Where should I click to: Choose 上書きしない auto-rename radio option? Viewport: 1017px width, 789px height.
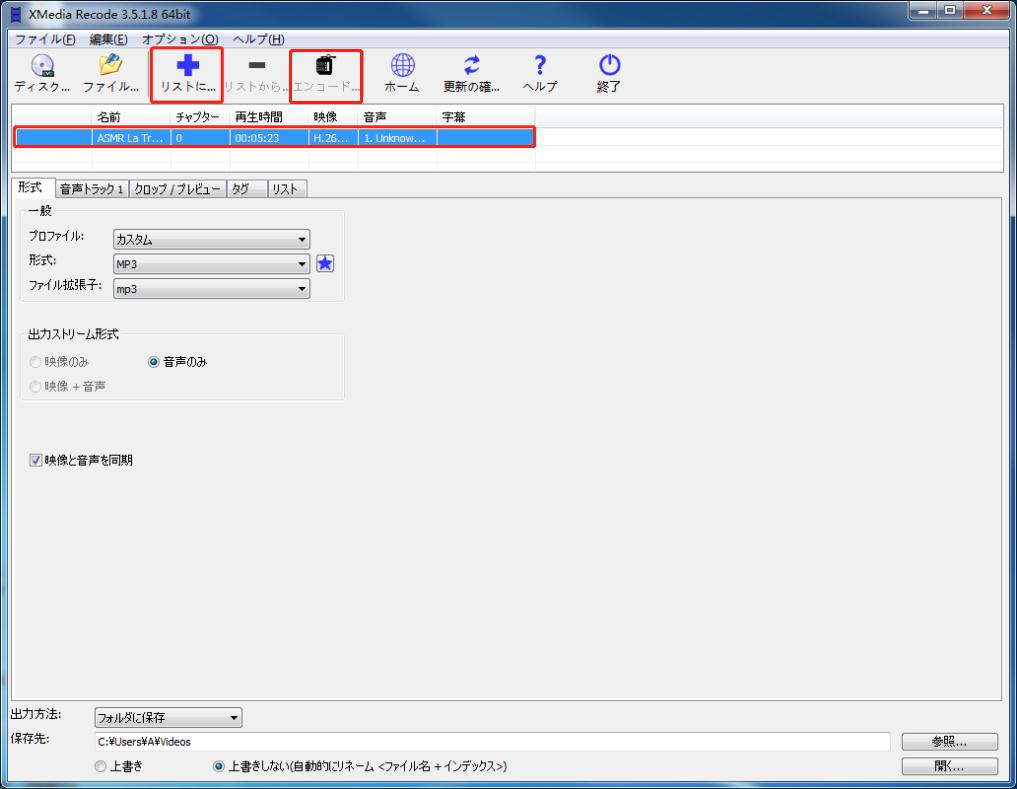pyautogui.click(x=219, y=766)
